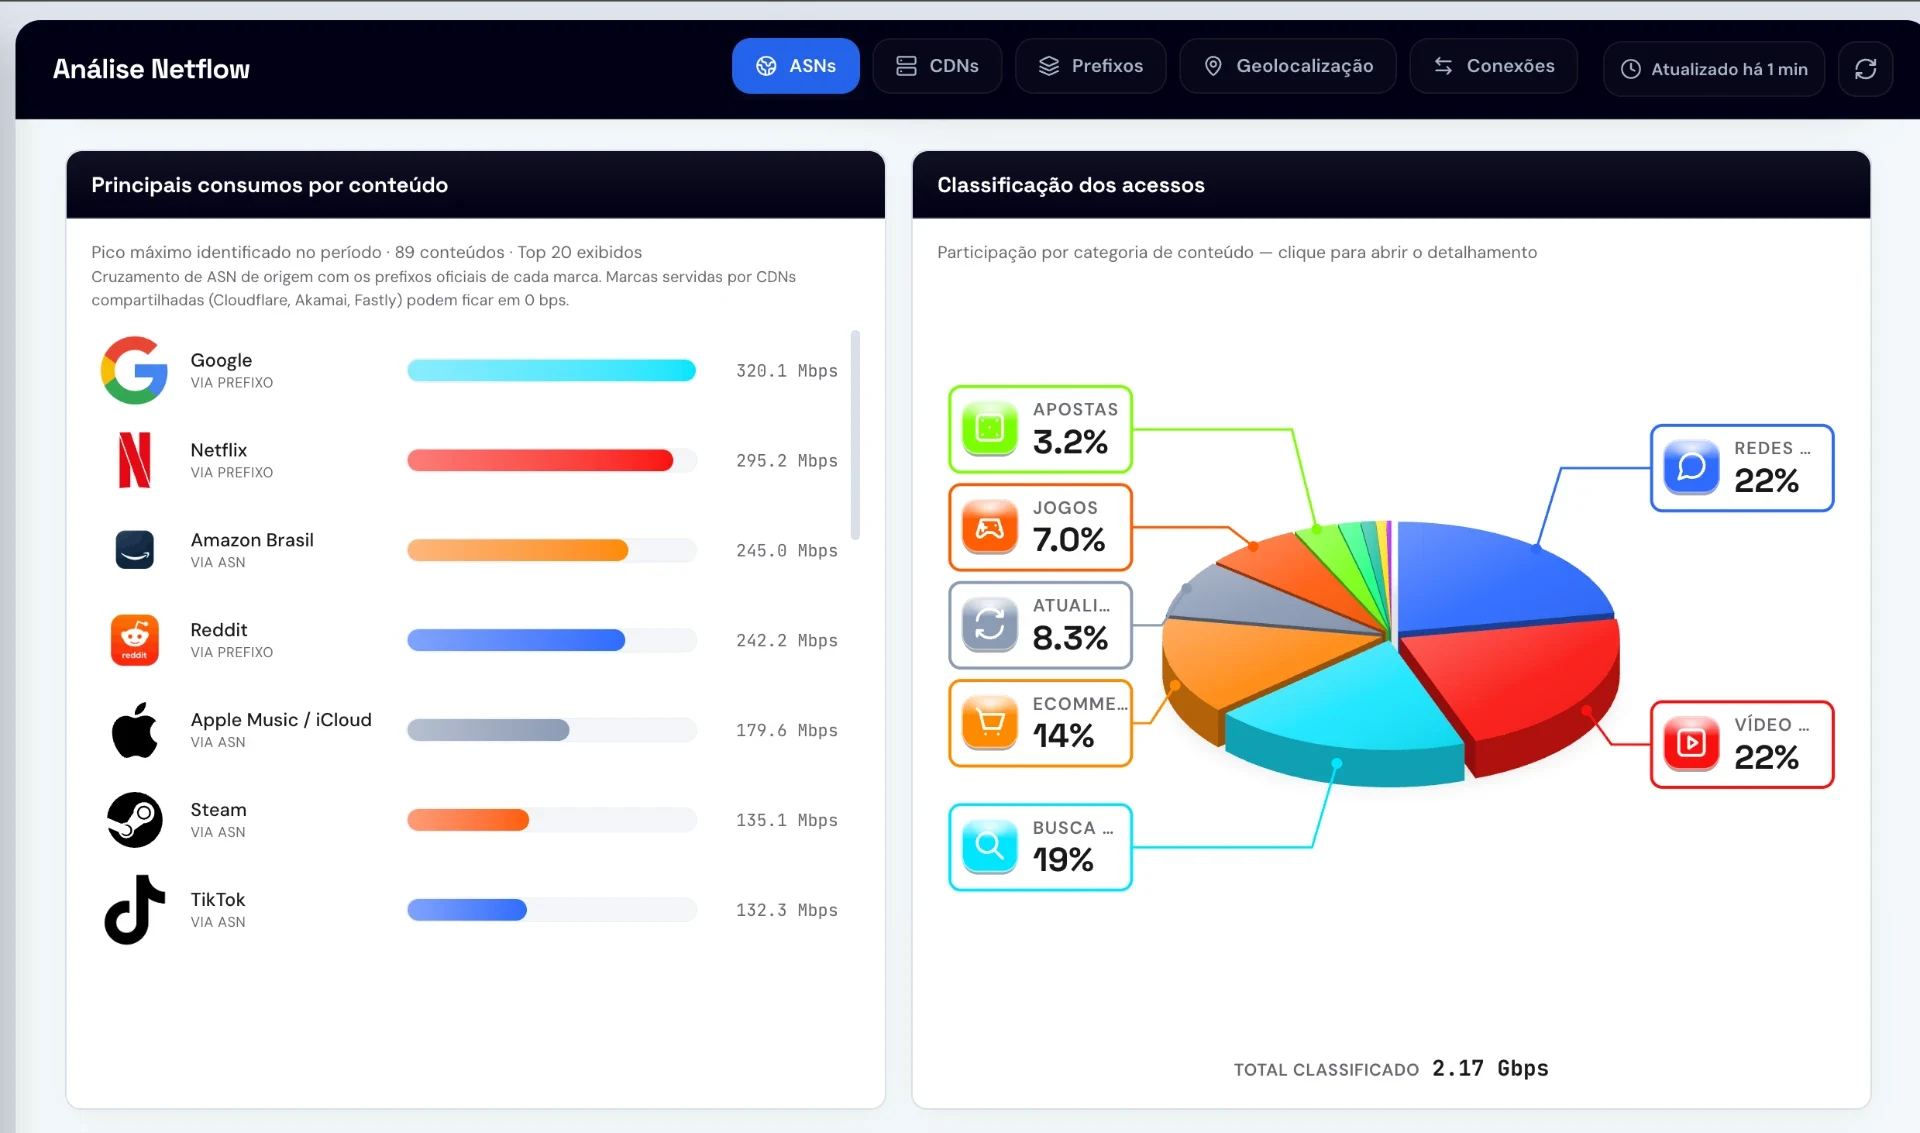
Task: Click the Redes chat bubble icon
Action: (1691, 468)
